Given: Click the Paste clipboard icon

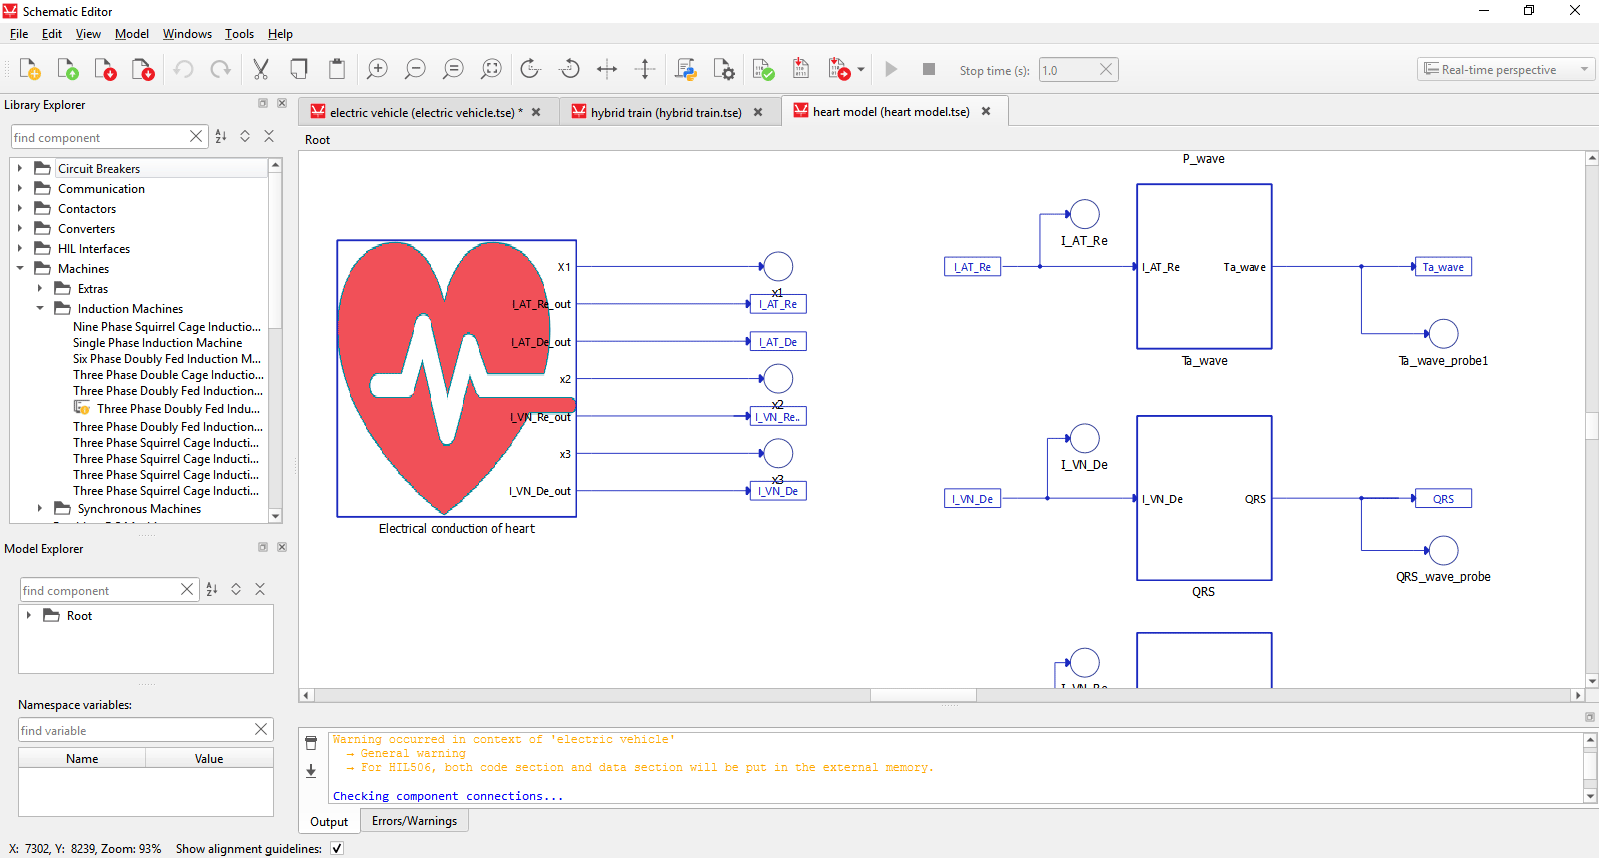Looking at the screenshot, I should coord(337,69).
